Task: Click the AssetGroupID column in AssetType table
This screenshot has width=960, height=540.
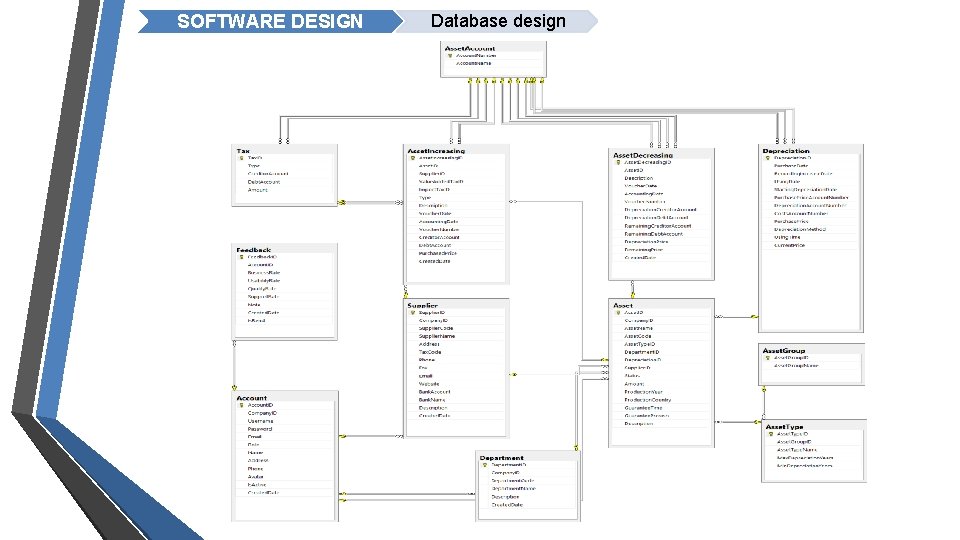Action: coord(794,442)
